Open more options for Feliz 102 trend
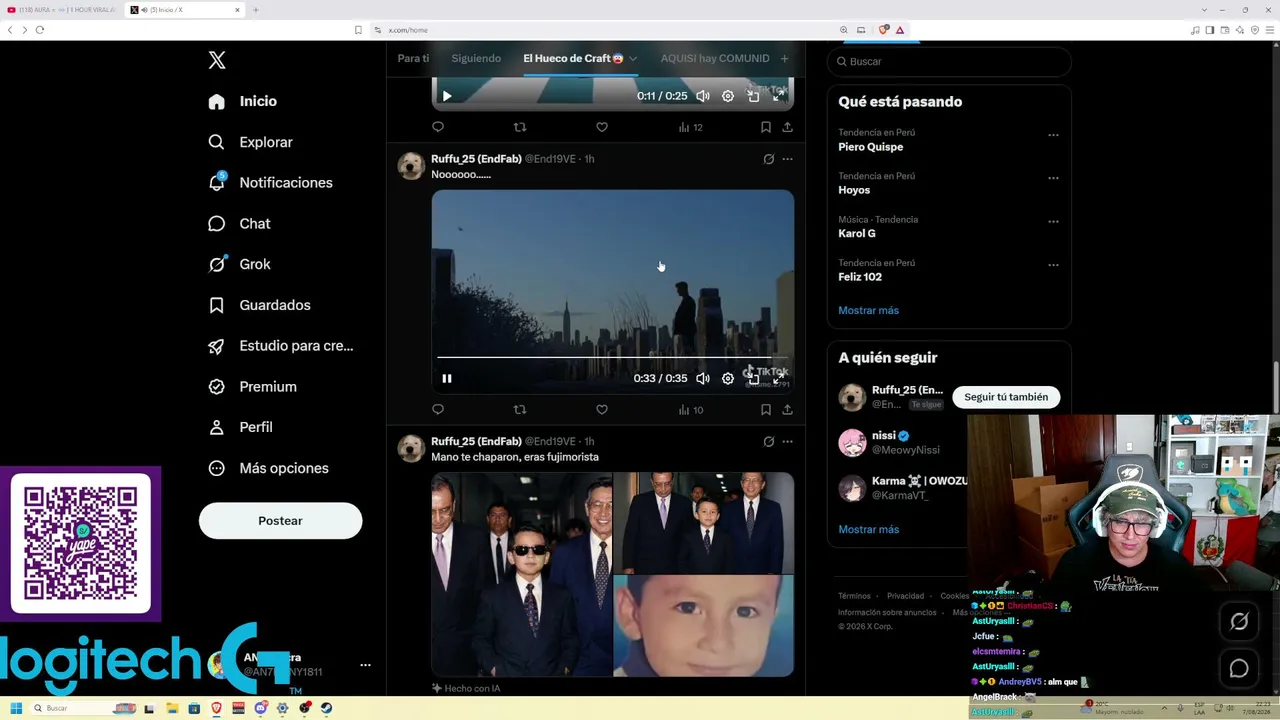Viewport: 1280px width, 720px height. click(x=1053, y=265)
